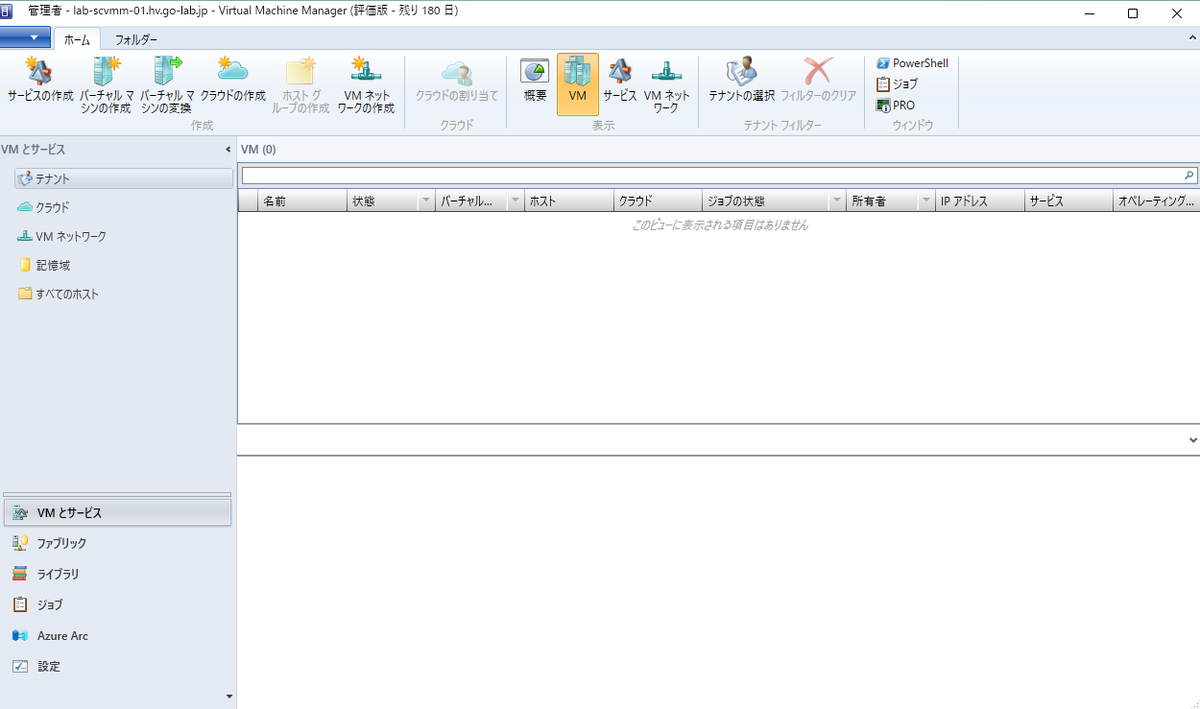
Task: Open the PowerShell window
Action: [x=911, y=63]
